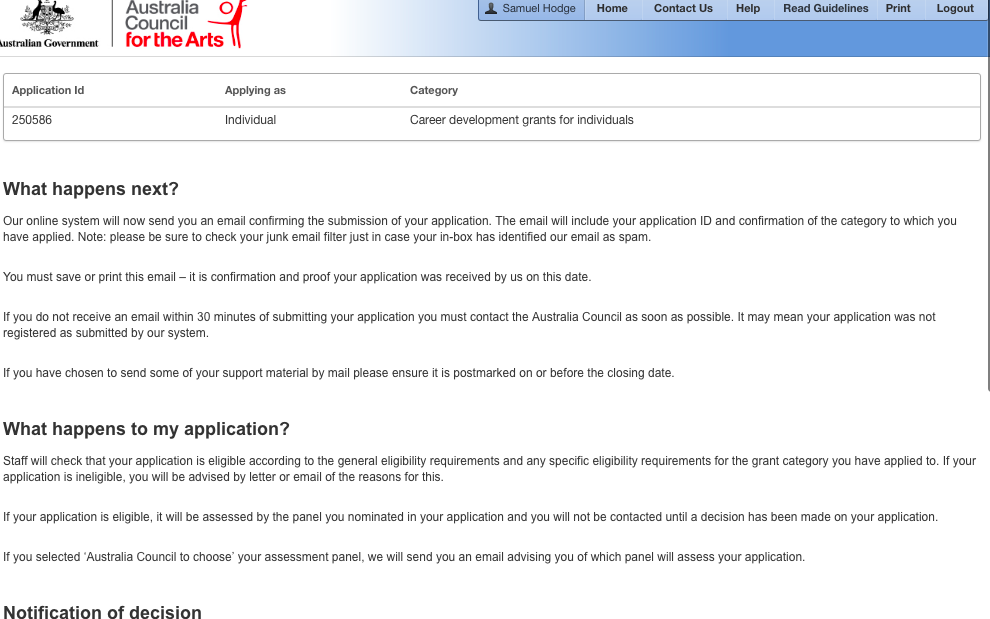
Task: Select application id value 250586
Action: point(32,120)
